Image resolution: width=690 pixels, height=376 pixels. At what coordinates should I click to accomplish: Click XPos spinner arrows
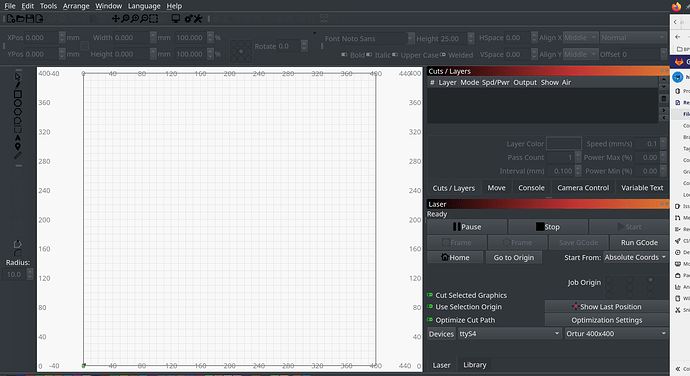62,37
